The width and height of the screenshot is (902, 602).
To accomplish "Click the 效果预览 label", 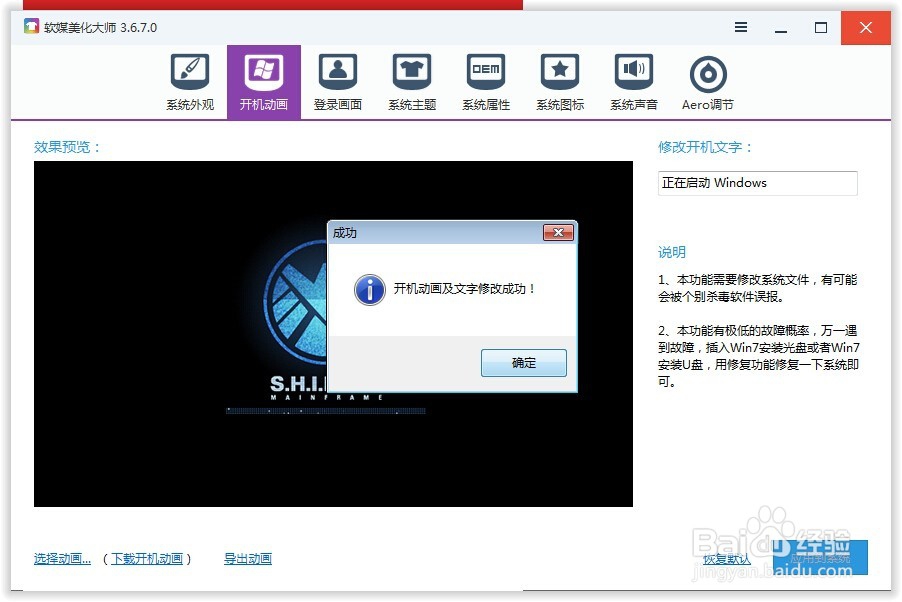I will [x=67, y=147].
